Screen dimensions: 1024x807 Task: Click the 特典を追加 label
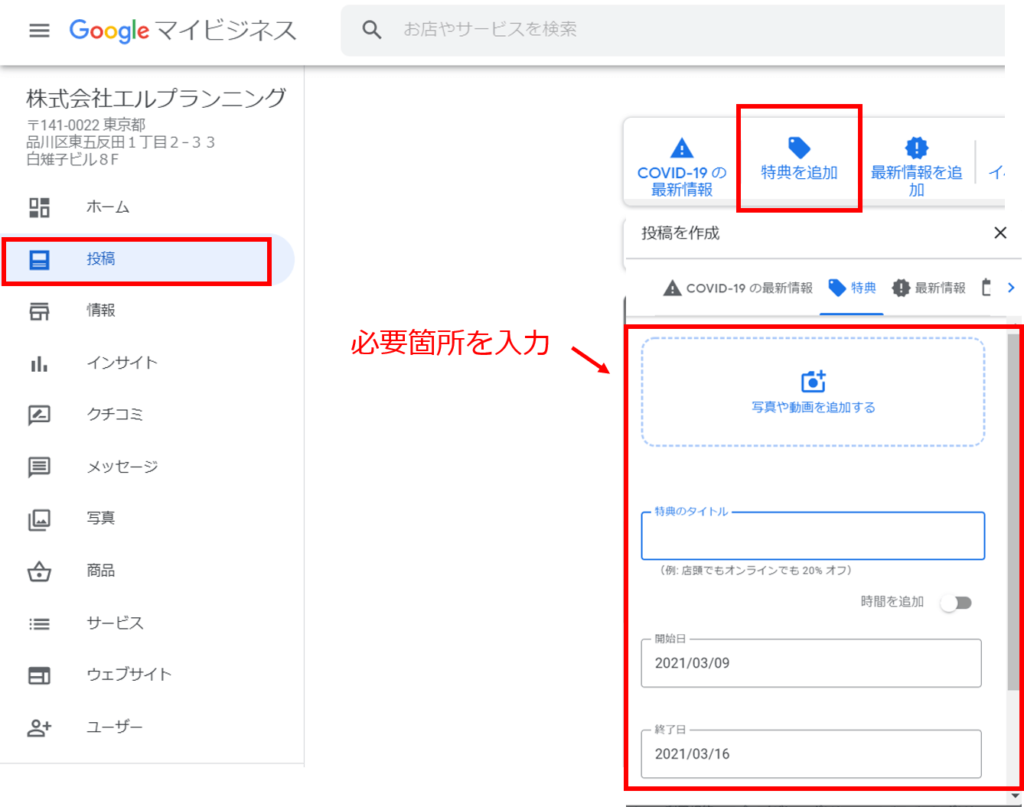(x=799, y=173)
